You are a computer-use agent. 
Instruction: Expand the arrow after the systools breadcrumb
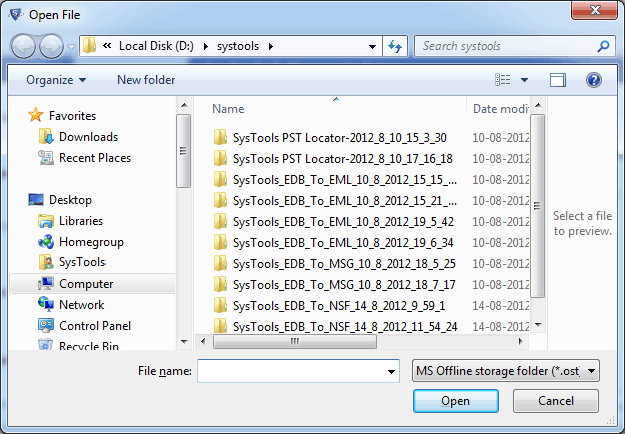(271, 46)
